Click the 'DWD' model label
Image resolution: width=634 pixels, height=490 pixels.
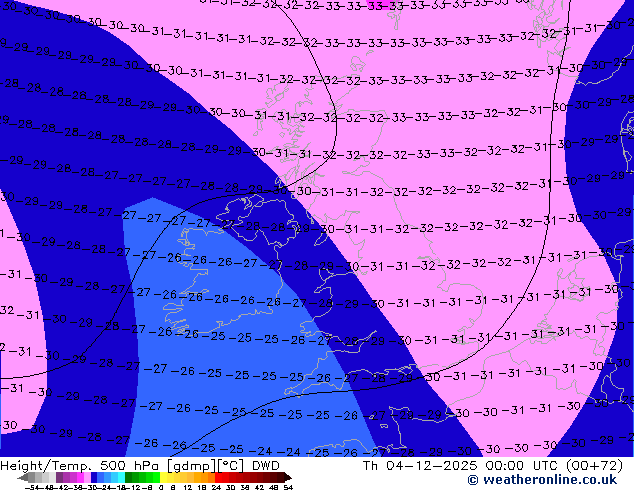coord(266,466)
